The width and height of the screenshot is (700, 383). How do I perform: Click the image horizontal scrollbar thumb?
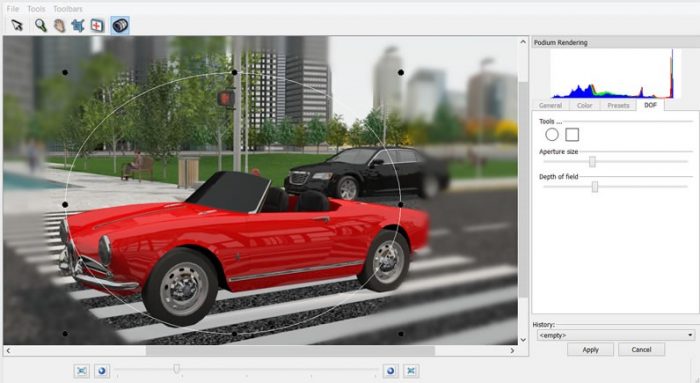[x=290, y=350]
